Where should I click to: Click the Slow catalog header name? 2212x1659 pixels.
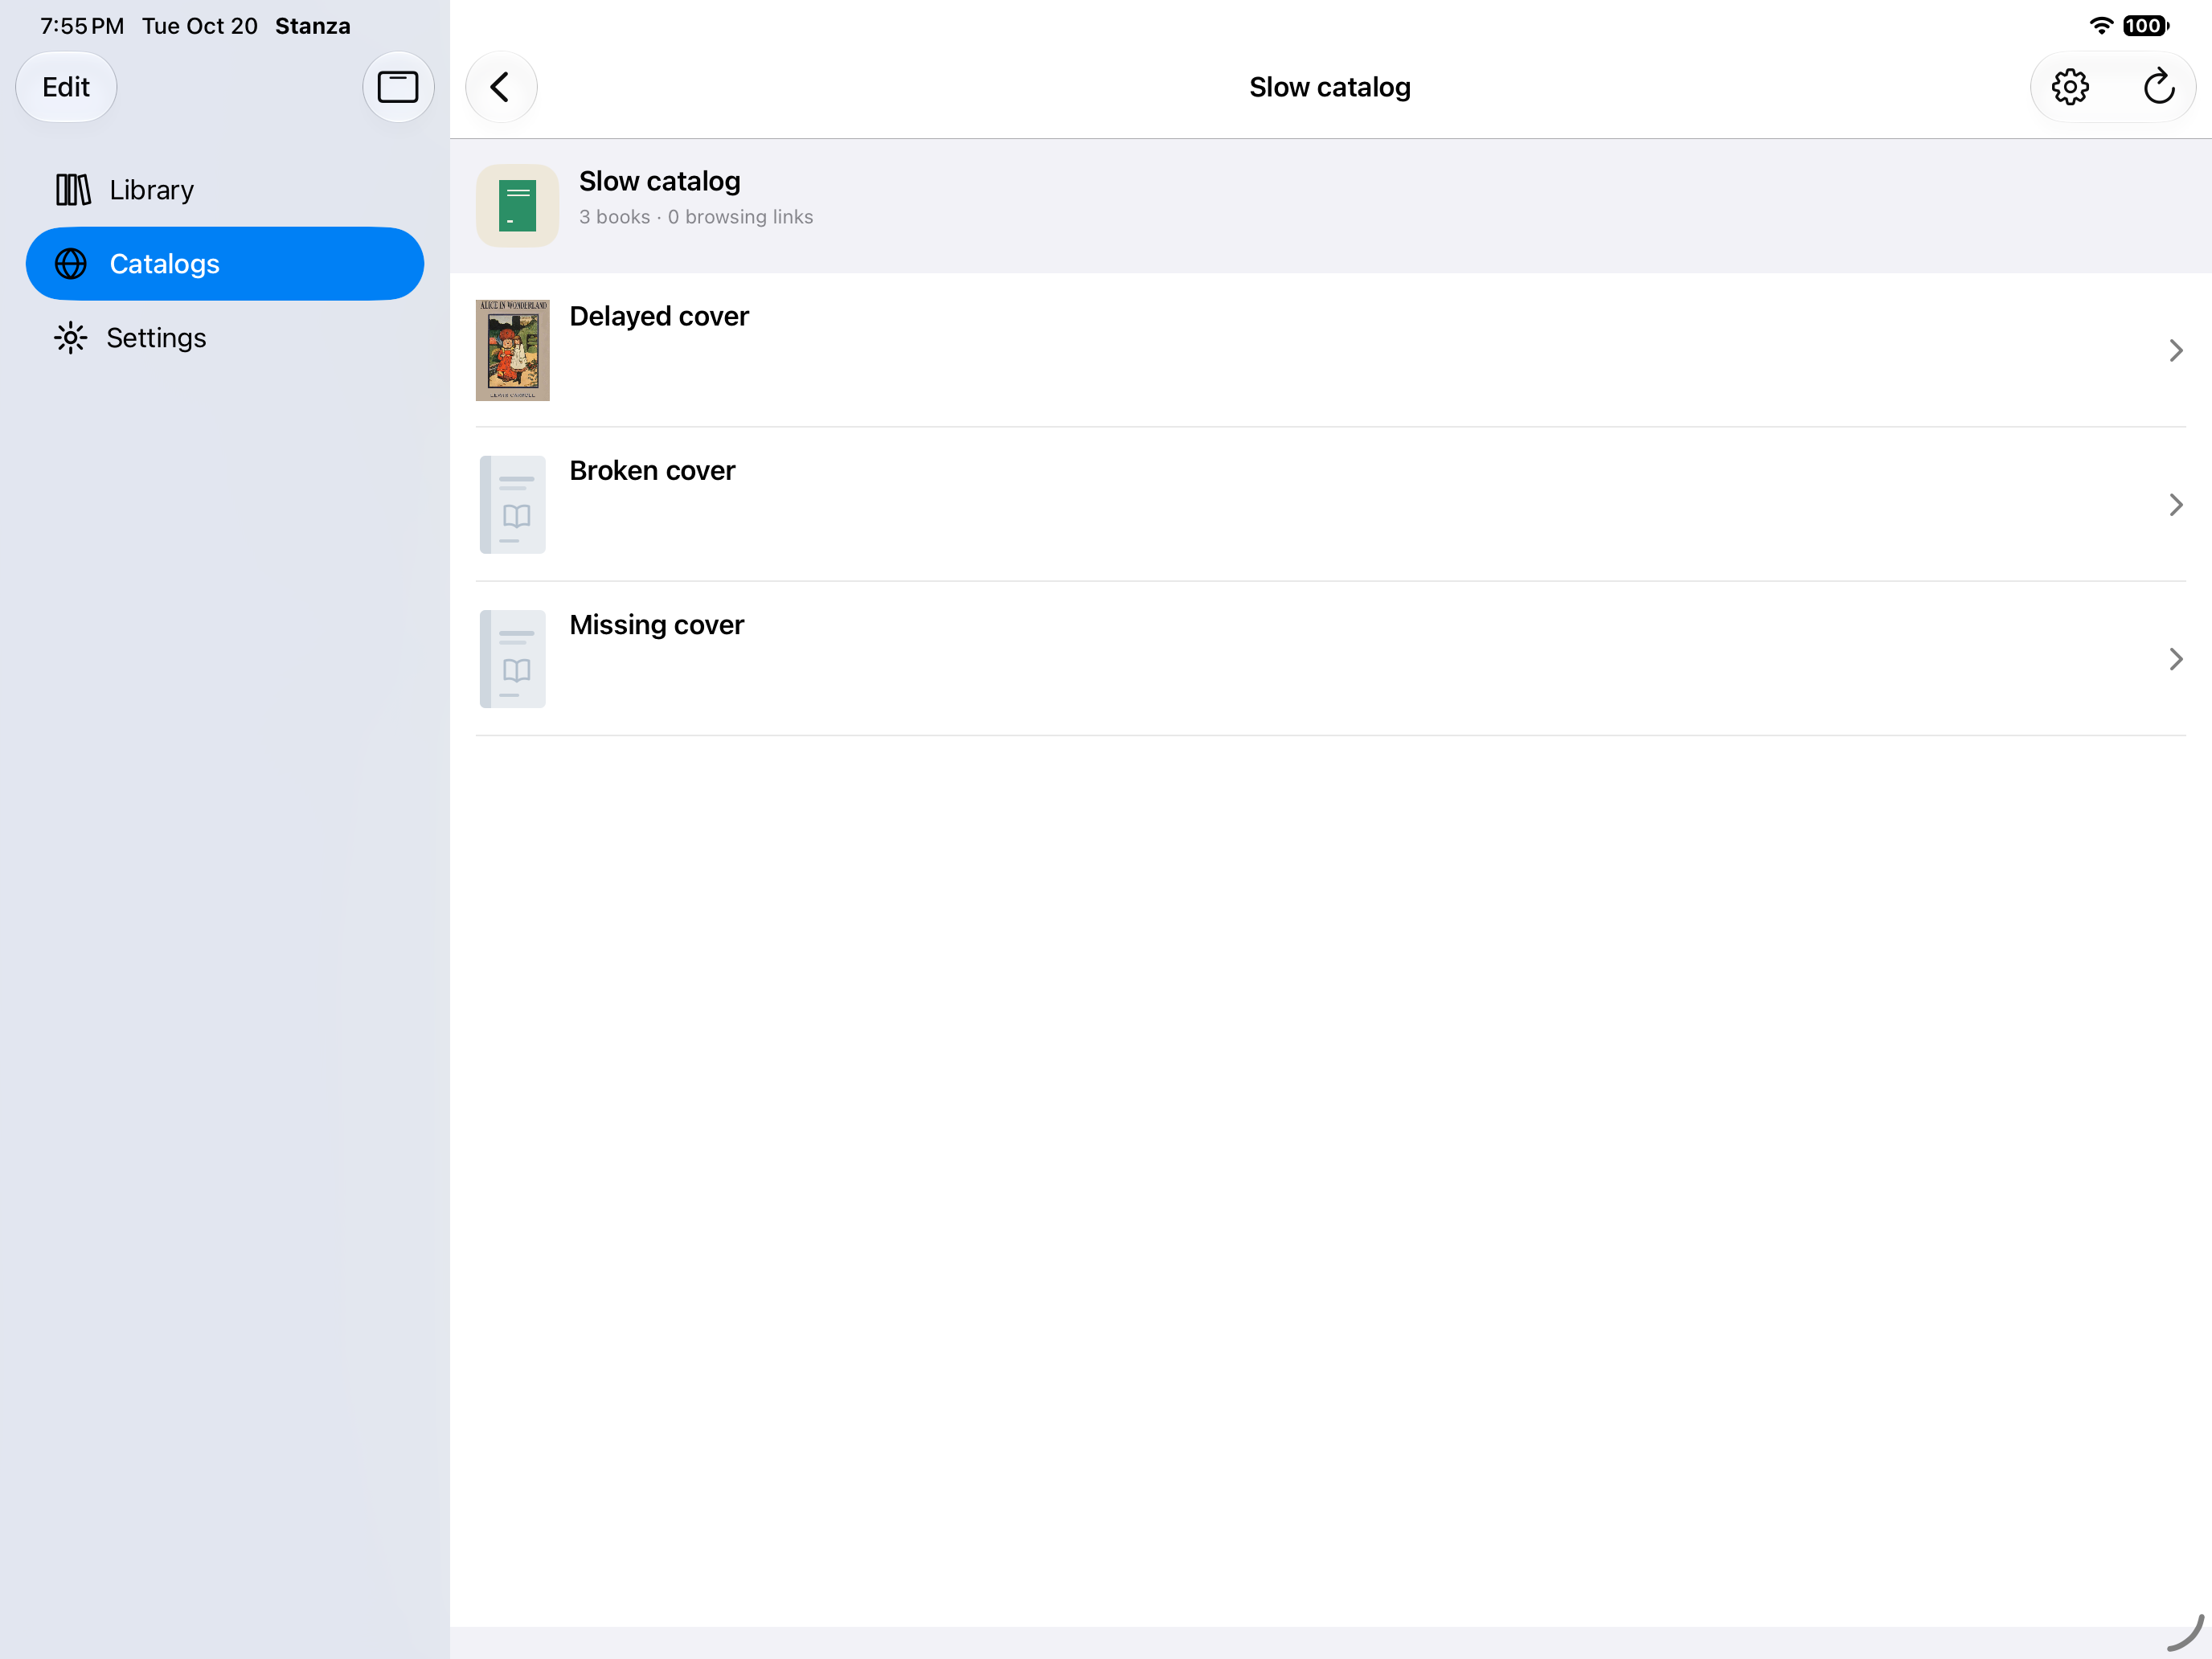click(660, 181)
